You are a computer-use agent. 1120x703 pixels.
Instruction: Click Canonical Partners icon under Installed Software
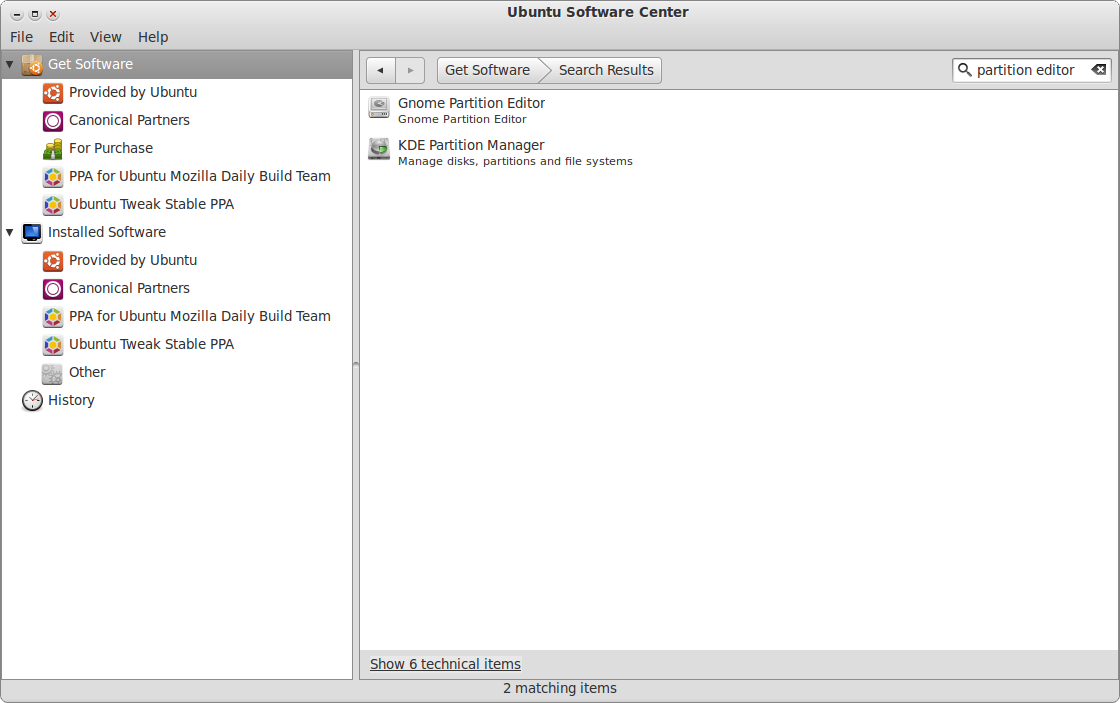pos(53,289)
